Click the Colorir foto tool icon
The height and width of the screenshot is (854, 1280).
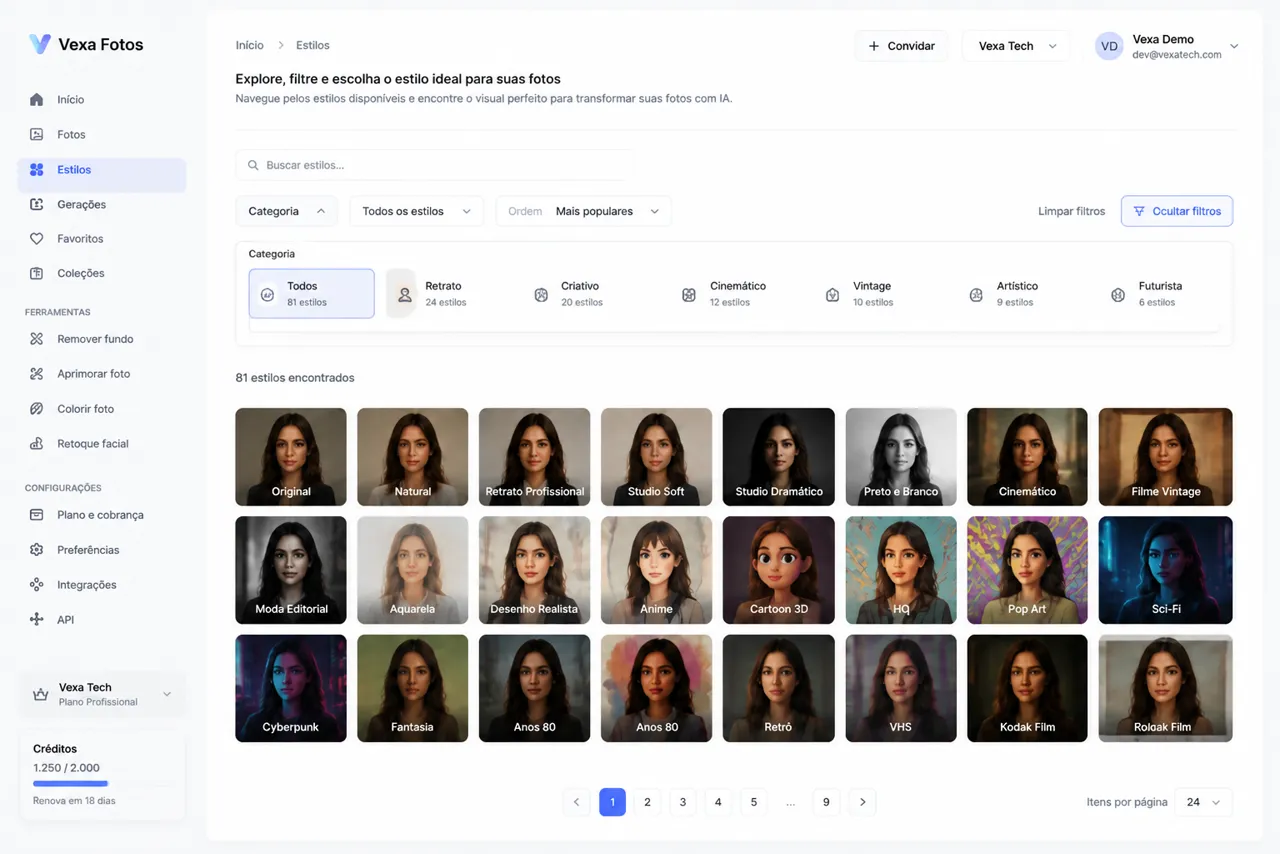pyautogui.click(x=37, y=409)
